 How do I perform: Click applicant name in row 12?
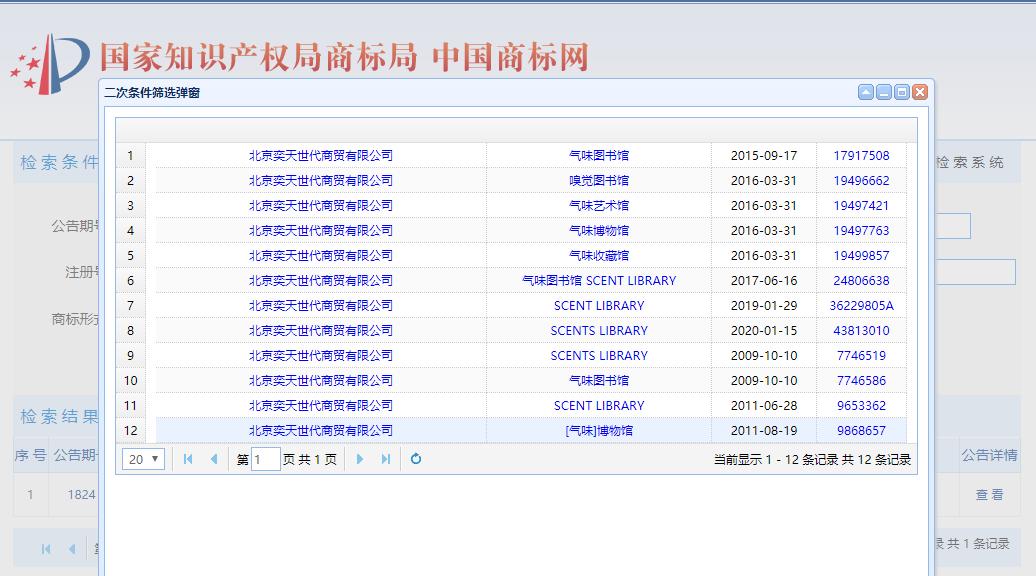[x=320, y=431]
